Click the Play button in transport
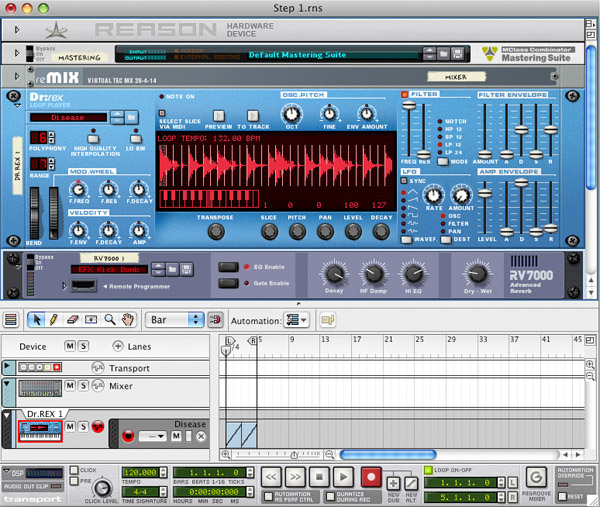 [x=343, y=477]
